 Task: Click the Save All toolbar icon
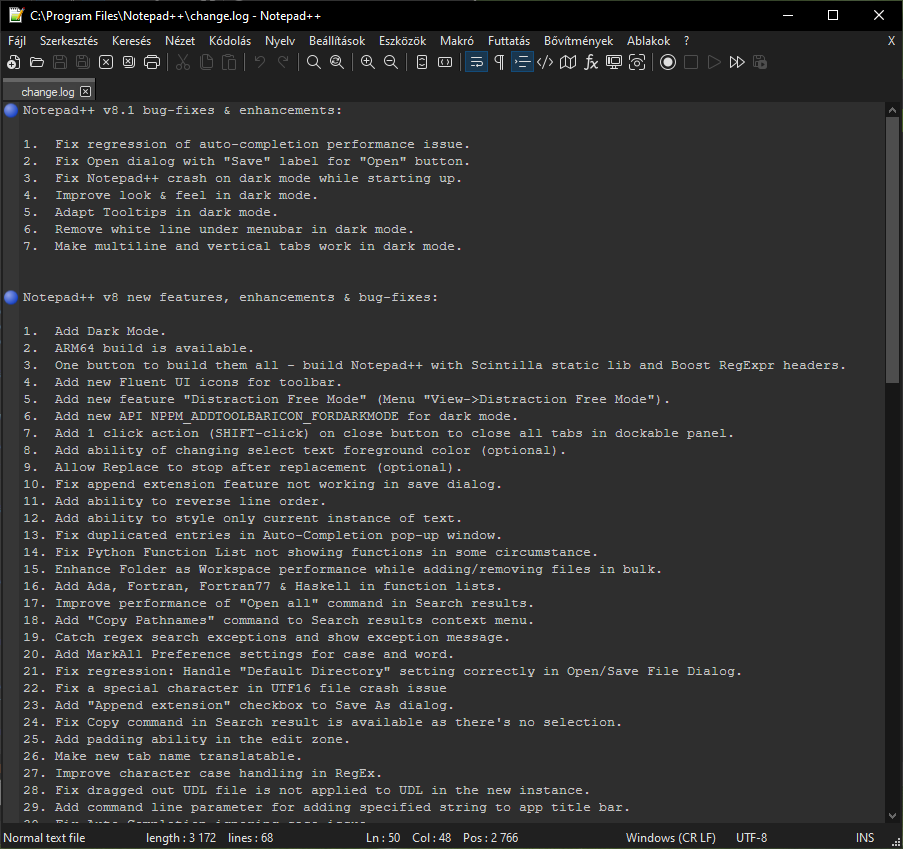83,62
